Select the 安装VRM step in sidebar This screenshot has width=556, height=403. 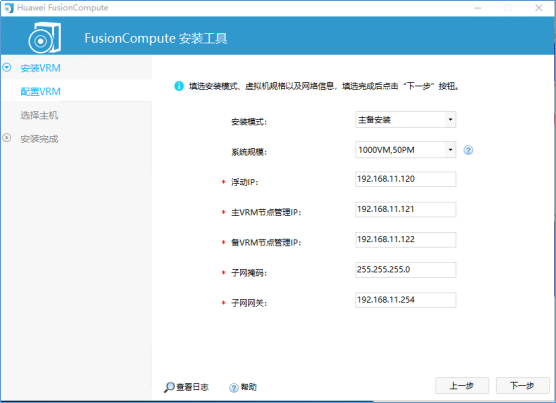[x=40, y=68]
